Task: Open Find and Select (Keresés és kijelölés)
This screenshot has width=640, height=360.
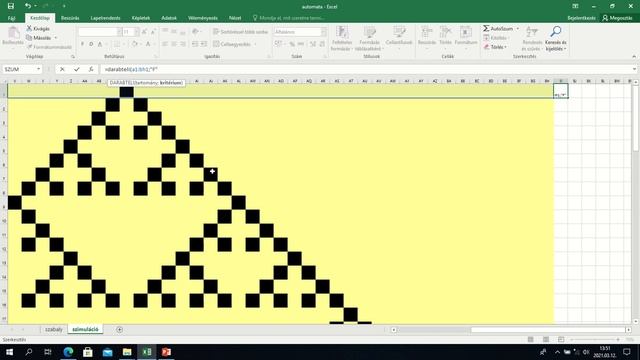Action: click(x=556, y=38)
